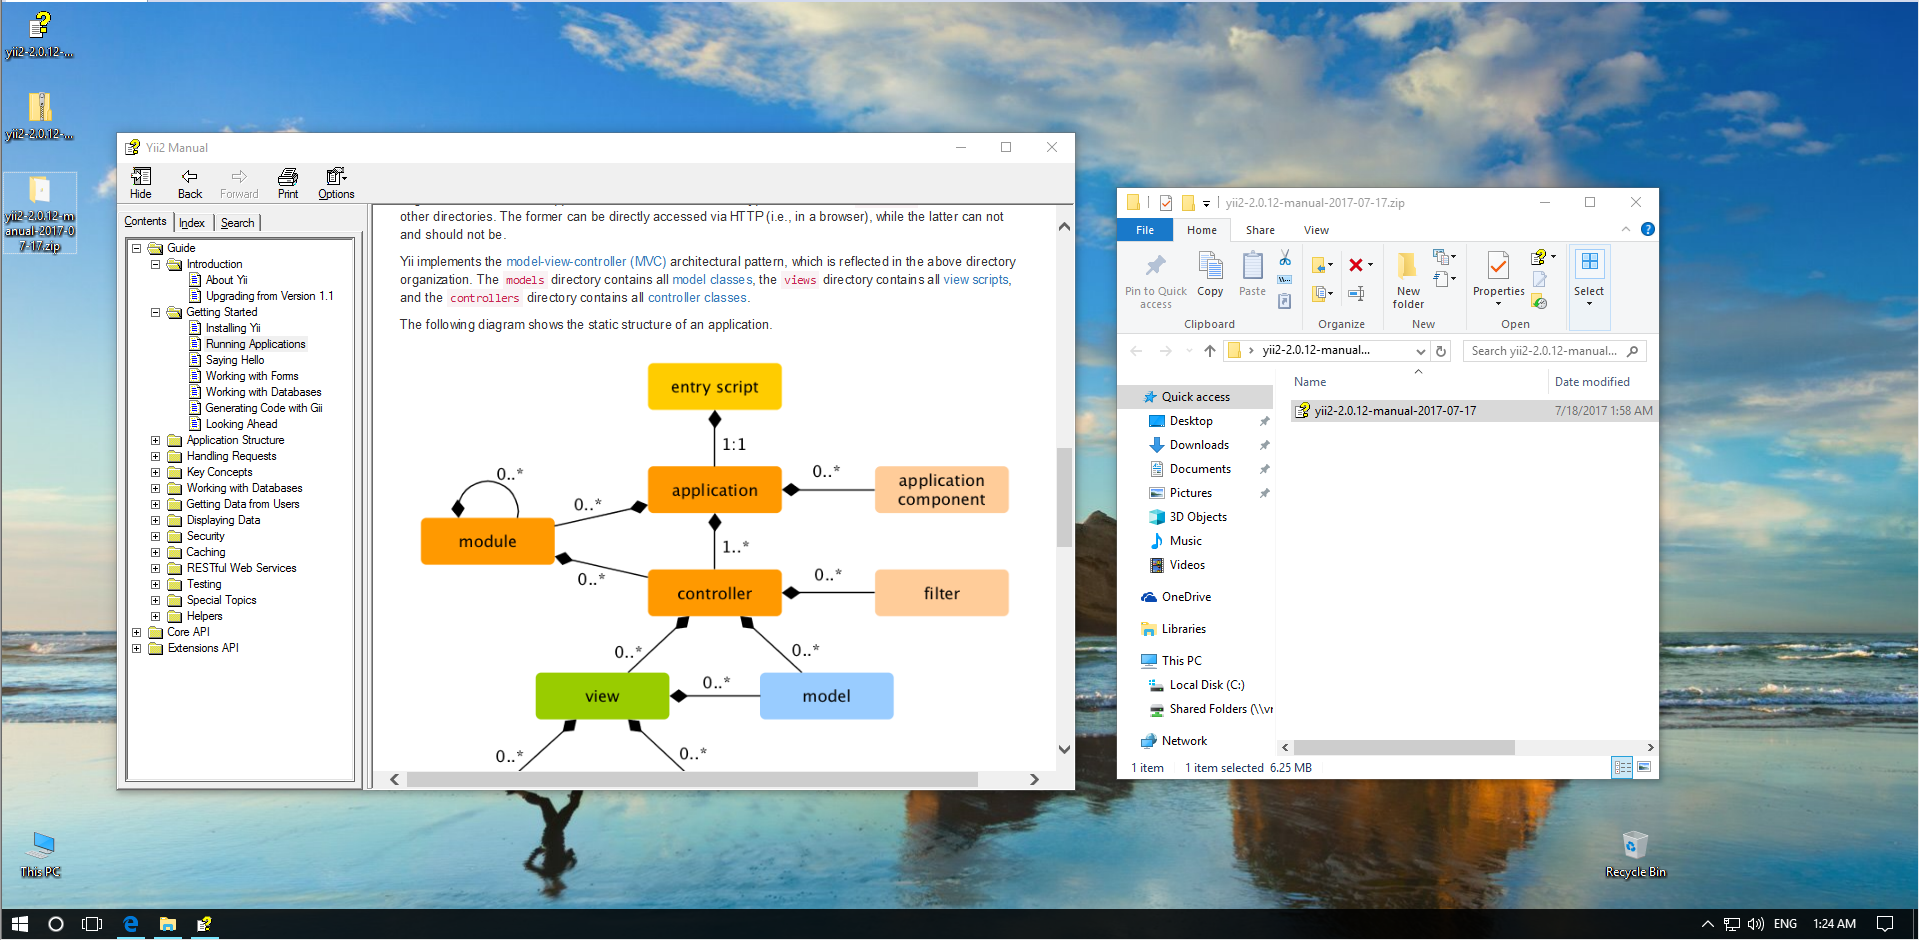Collapse the Getting Started tree node
The width and height of the screenshot is (1919, 940).
(155, 312)
